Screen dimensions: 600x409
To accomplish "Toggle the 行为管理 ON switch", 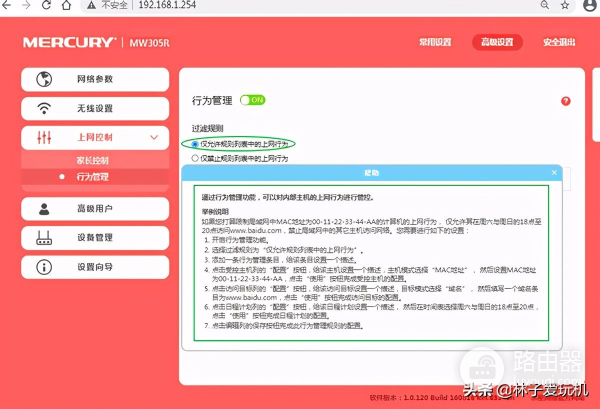I will (253, 100).
